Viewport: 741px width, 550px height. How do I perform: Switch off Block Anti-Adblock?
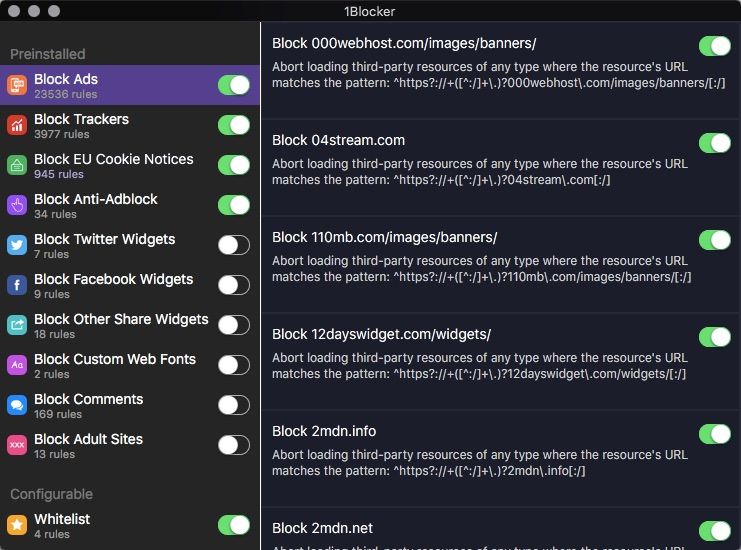pyautogui.click(x=234, y=205)
